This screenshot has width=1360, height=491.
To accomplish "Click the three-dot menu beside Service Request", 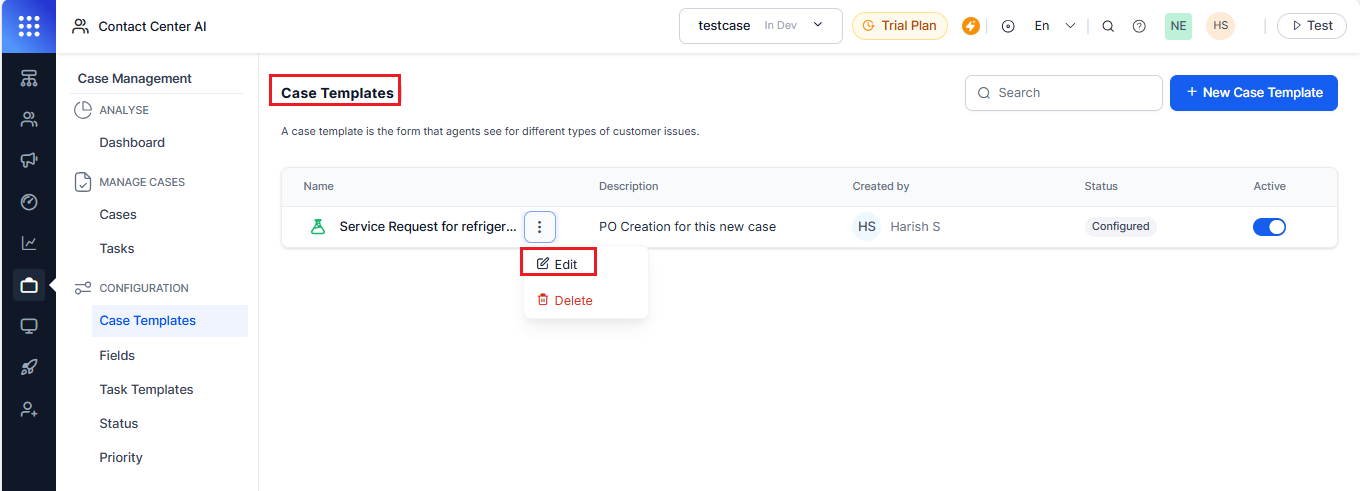I will (x=539, y=227).
